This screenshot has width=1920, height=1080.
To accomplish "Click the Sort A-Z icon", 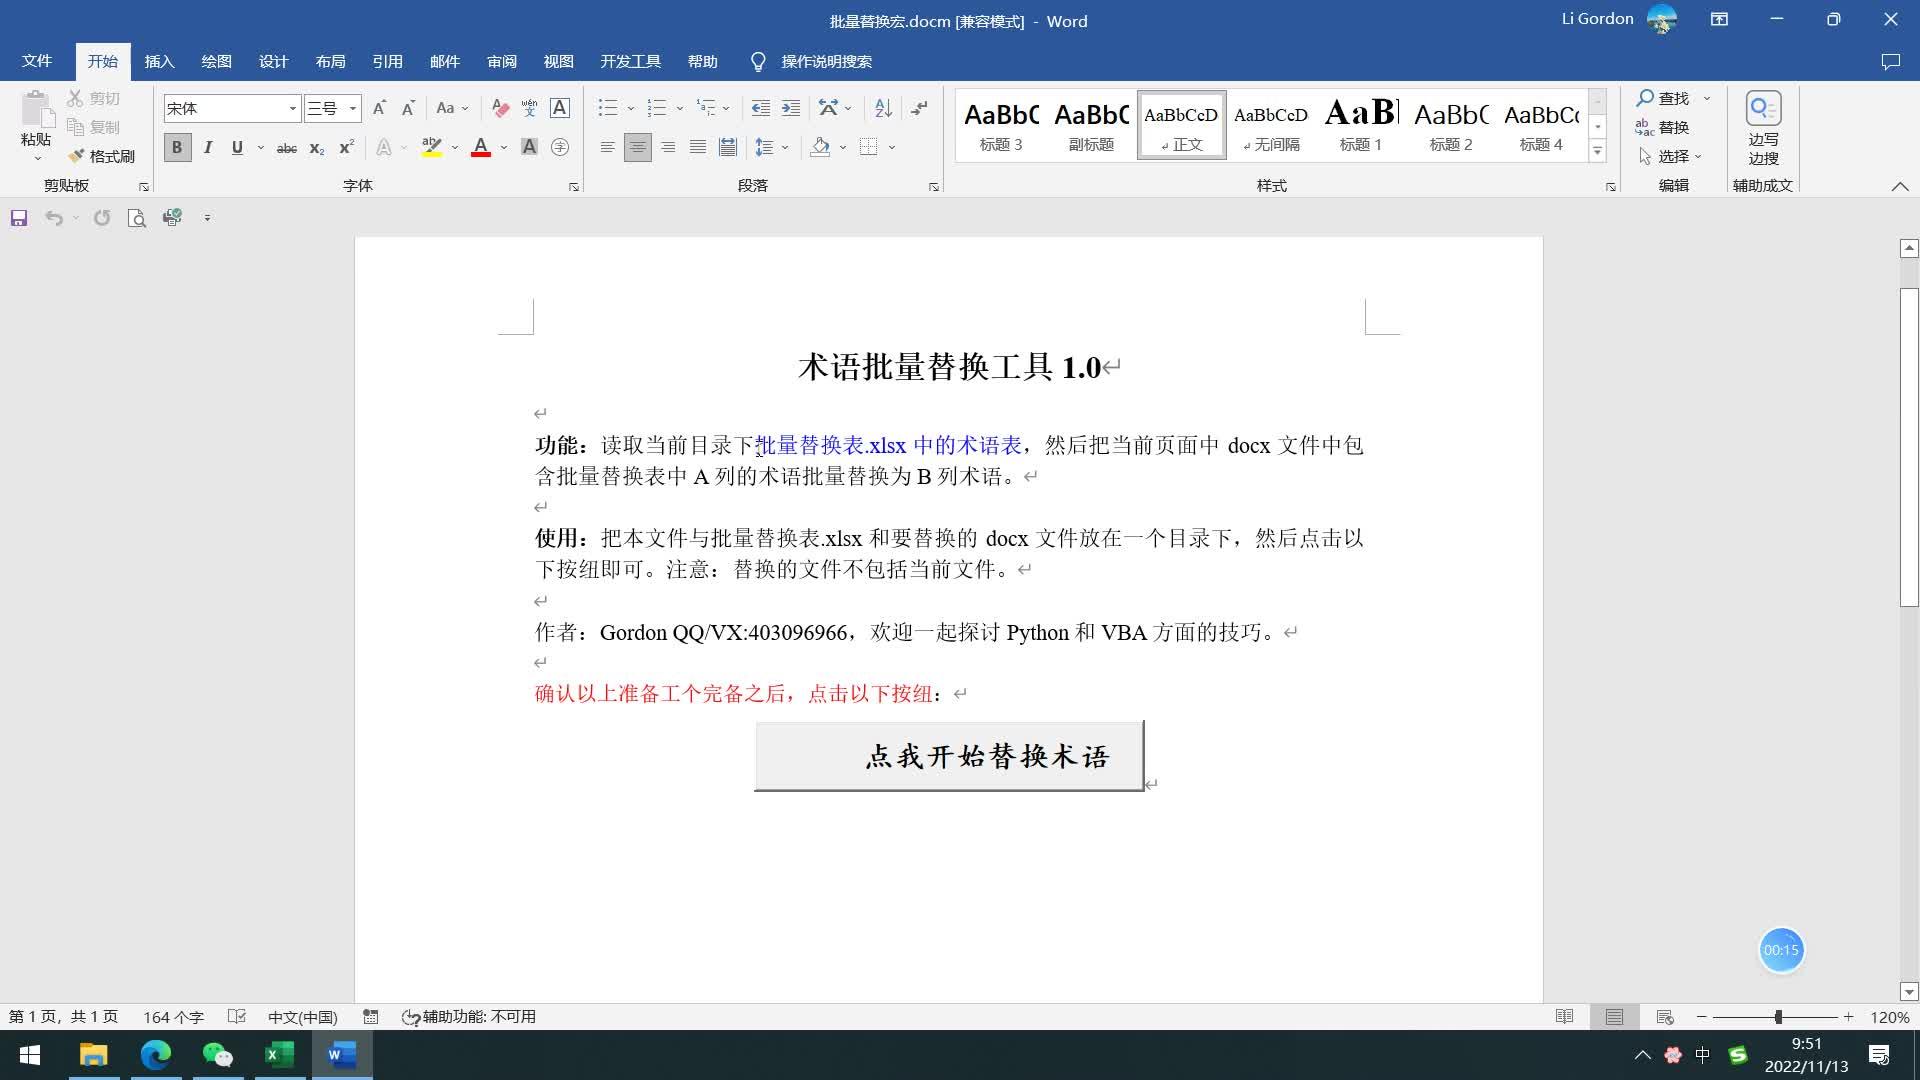I will tap(883, 108).
